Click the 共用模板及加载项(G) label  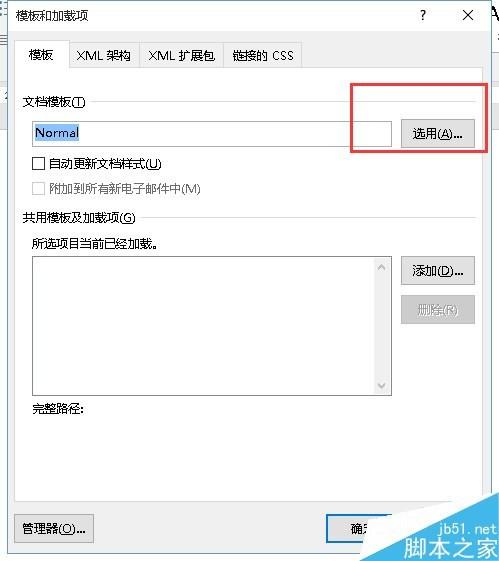(79, 218)
